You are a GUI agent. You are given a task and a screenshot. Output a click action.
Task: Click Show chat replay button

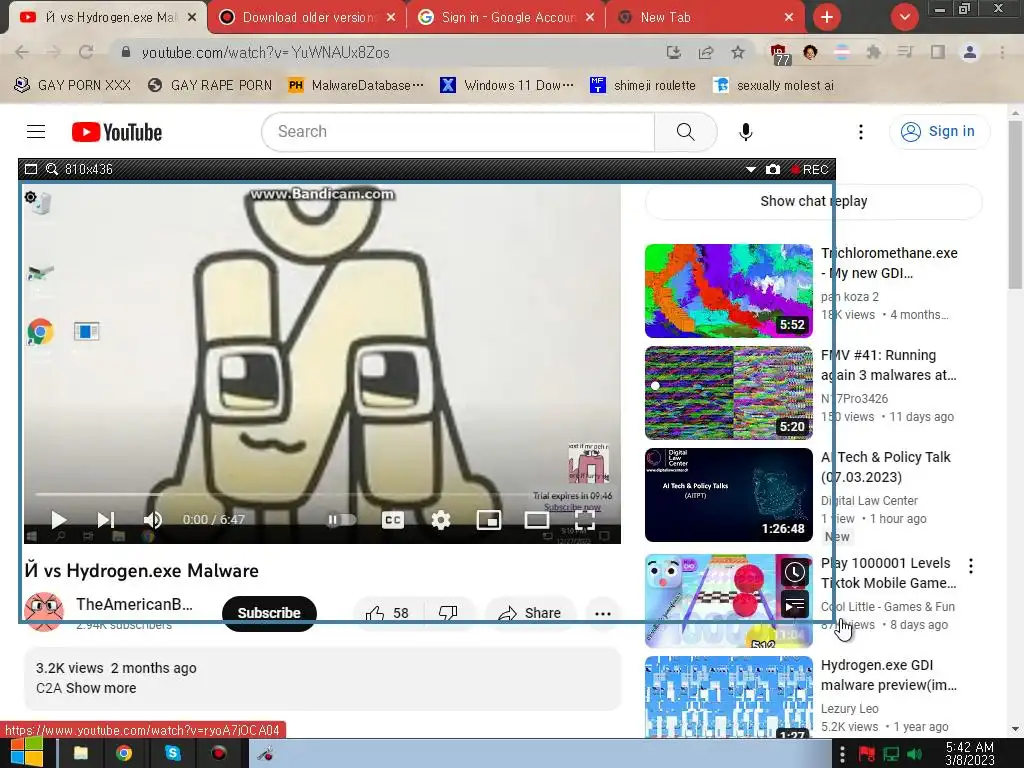(x=814, y=201)
